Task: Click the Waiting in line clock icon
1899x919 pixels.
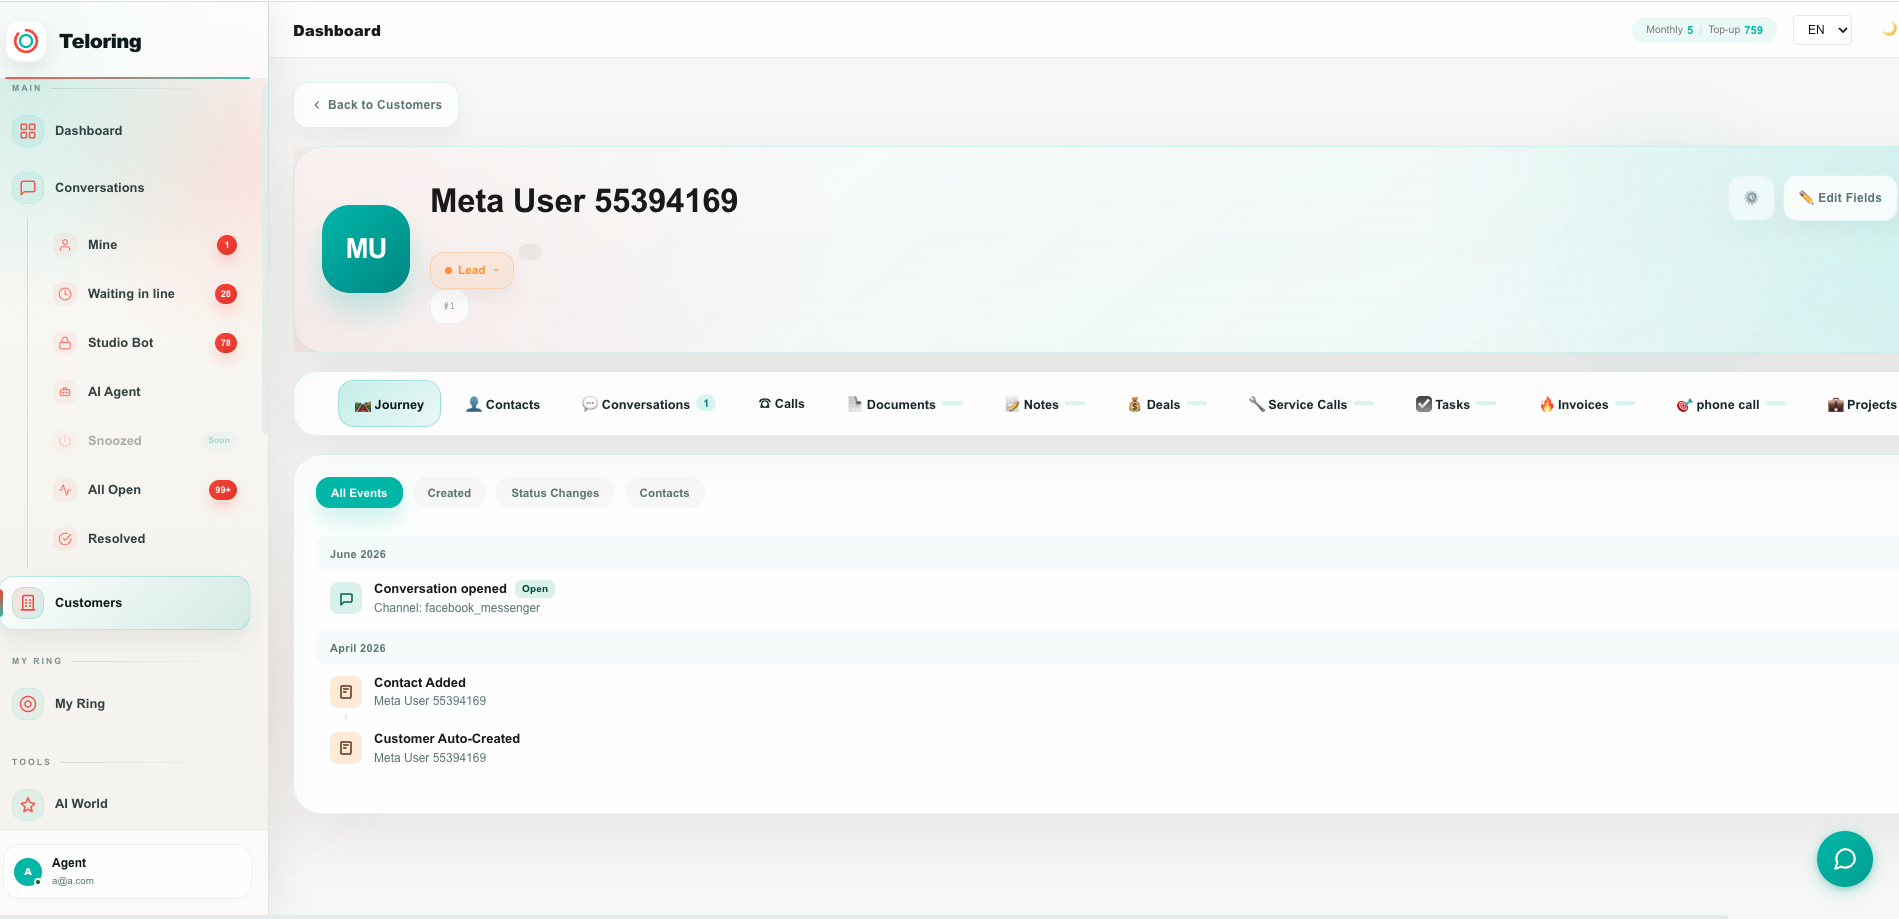Action: tap(65, 294)
